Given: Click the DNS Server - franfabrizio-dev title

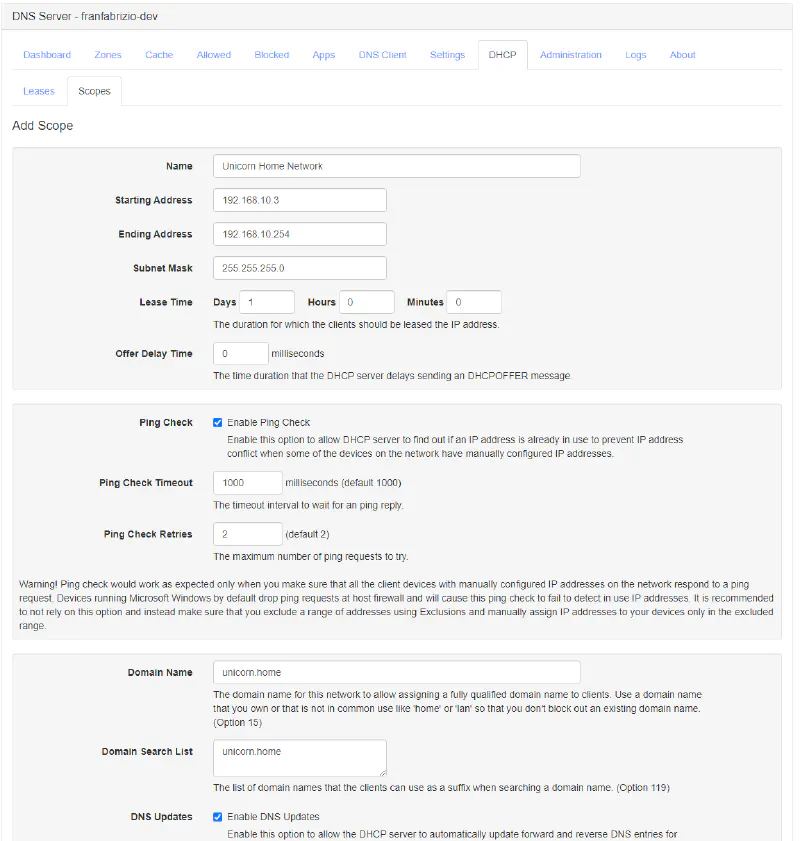Looking at the screenshot, I should pyautogui.click(x=85, y=17).
